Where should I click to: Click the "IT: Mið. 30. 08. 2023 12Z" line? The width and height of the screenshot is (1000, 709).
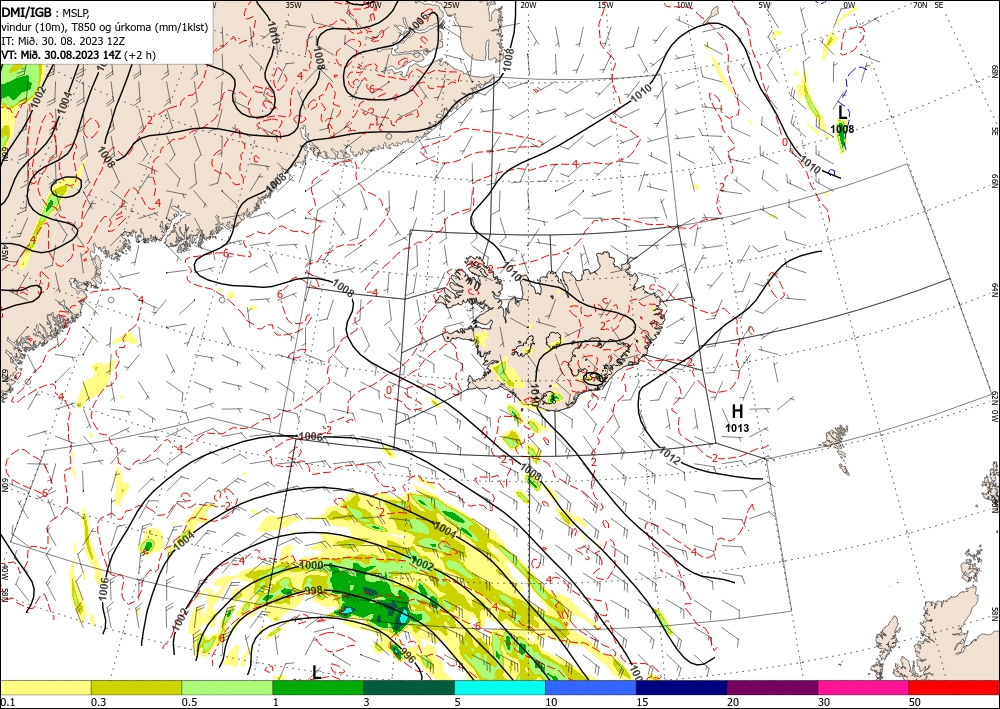click(x=63, y=41)
